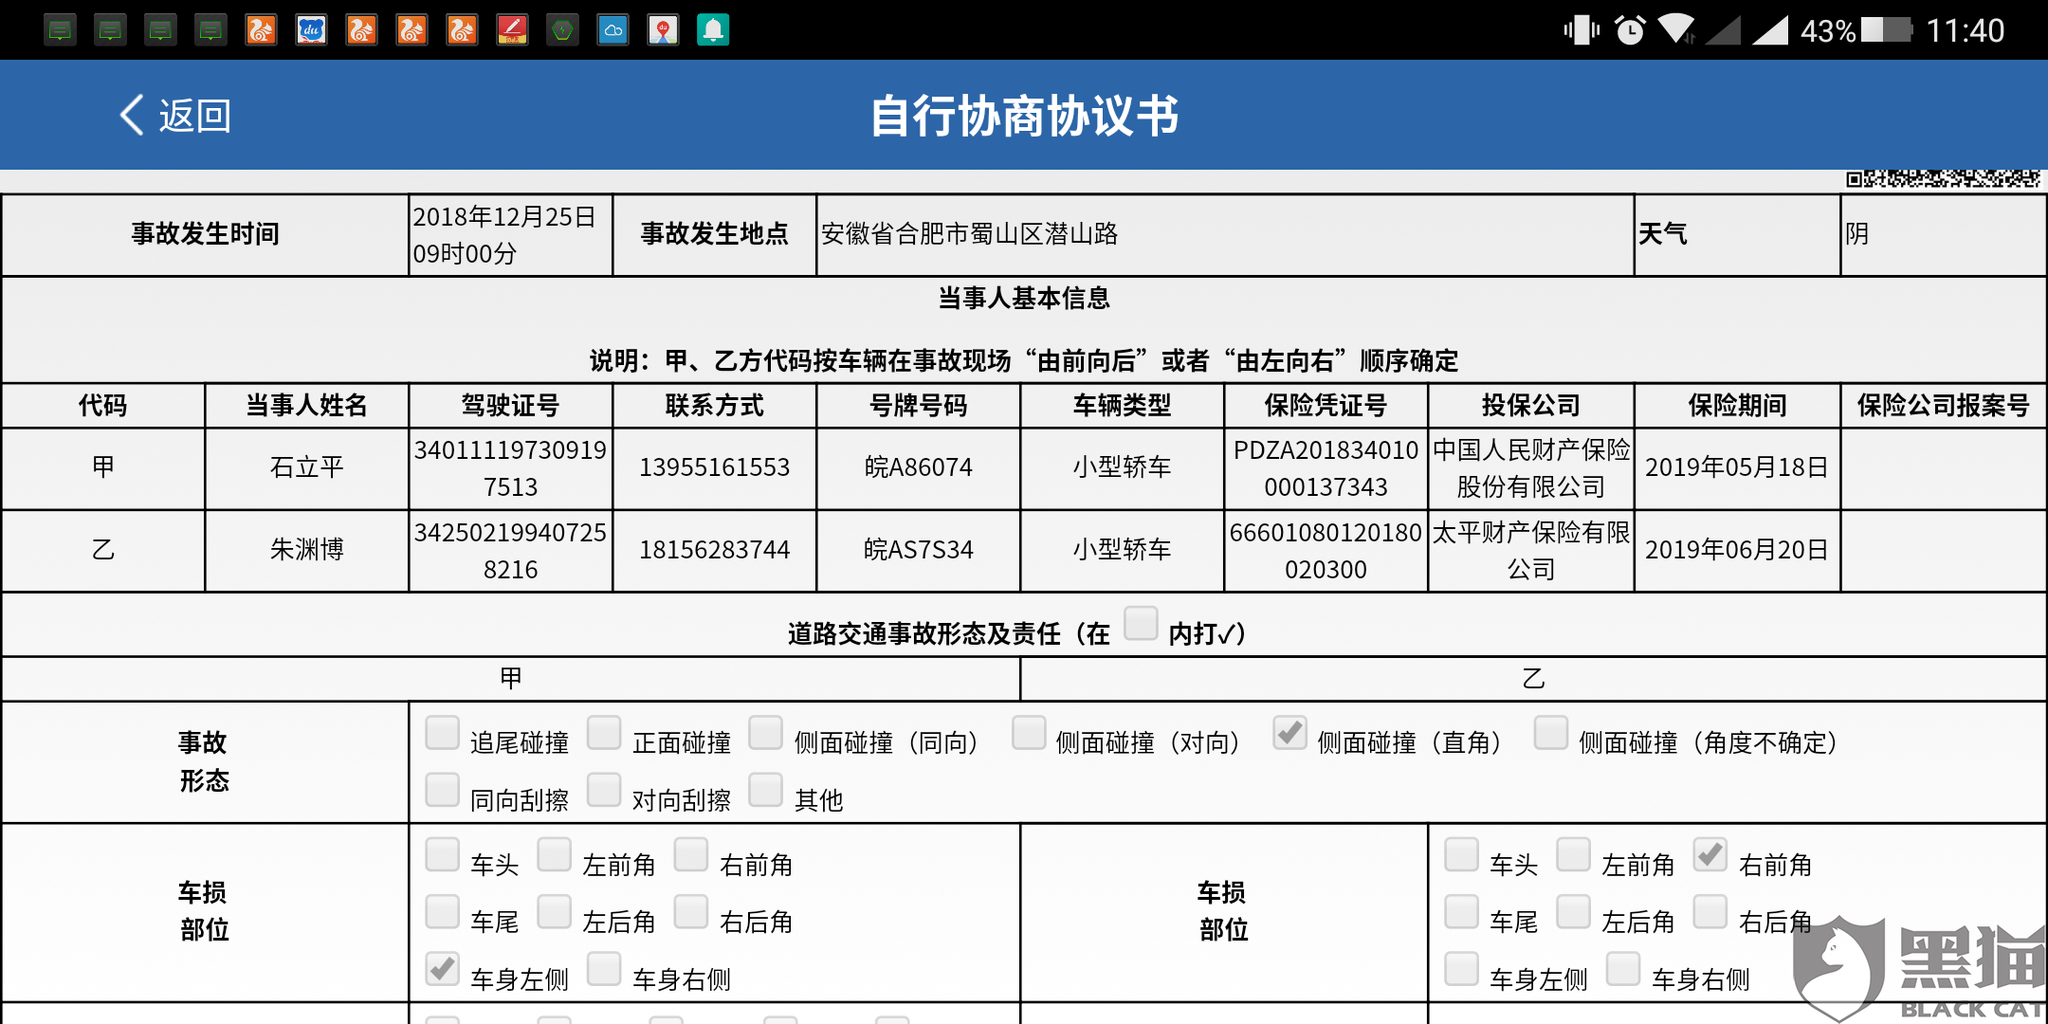The image size is (2048, 1024).
Task: Select the license plate cell 皖A86074
Action: point(919,467)
